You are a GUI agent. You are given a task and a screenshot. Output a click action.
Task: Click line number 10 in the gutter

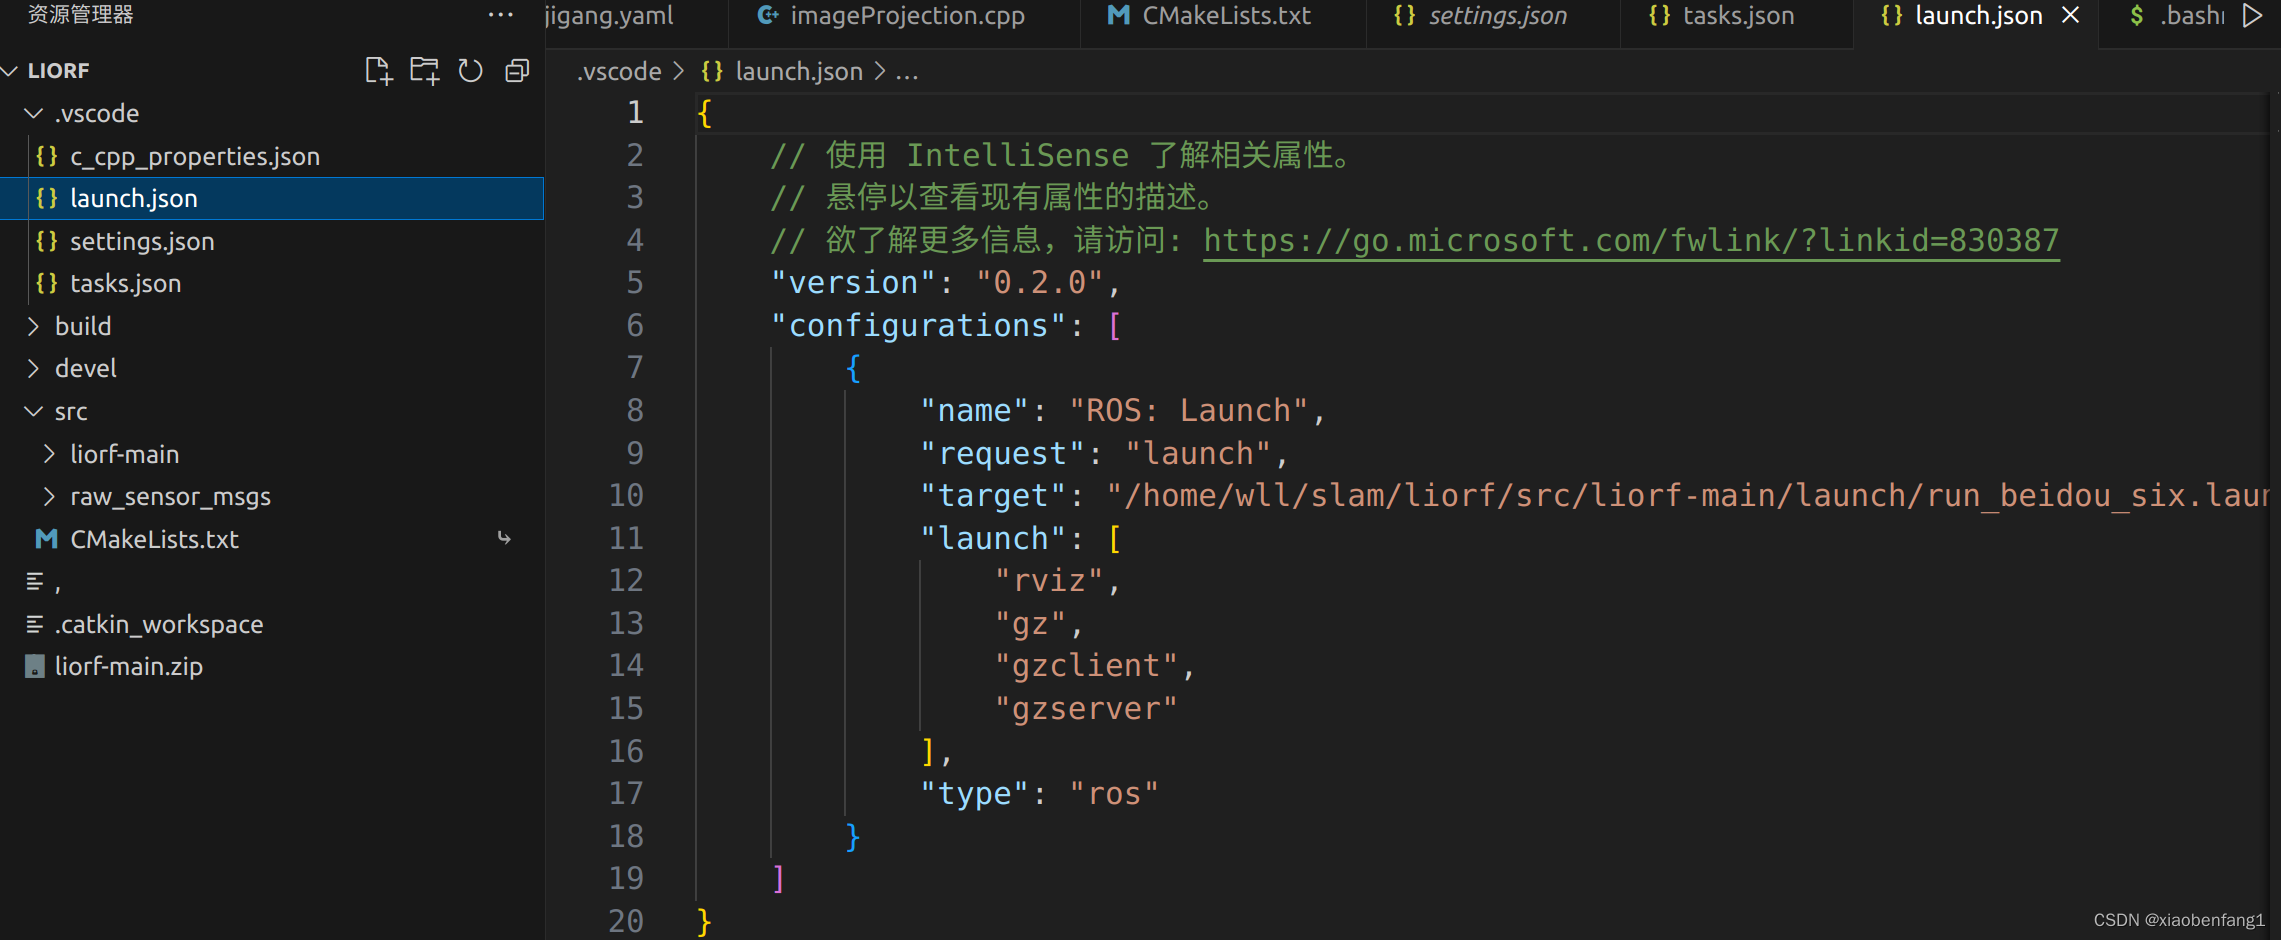click(626, 496)
